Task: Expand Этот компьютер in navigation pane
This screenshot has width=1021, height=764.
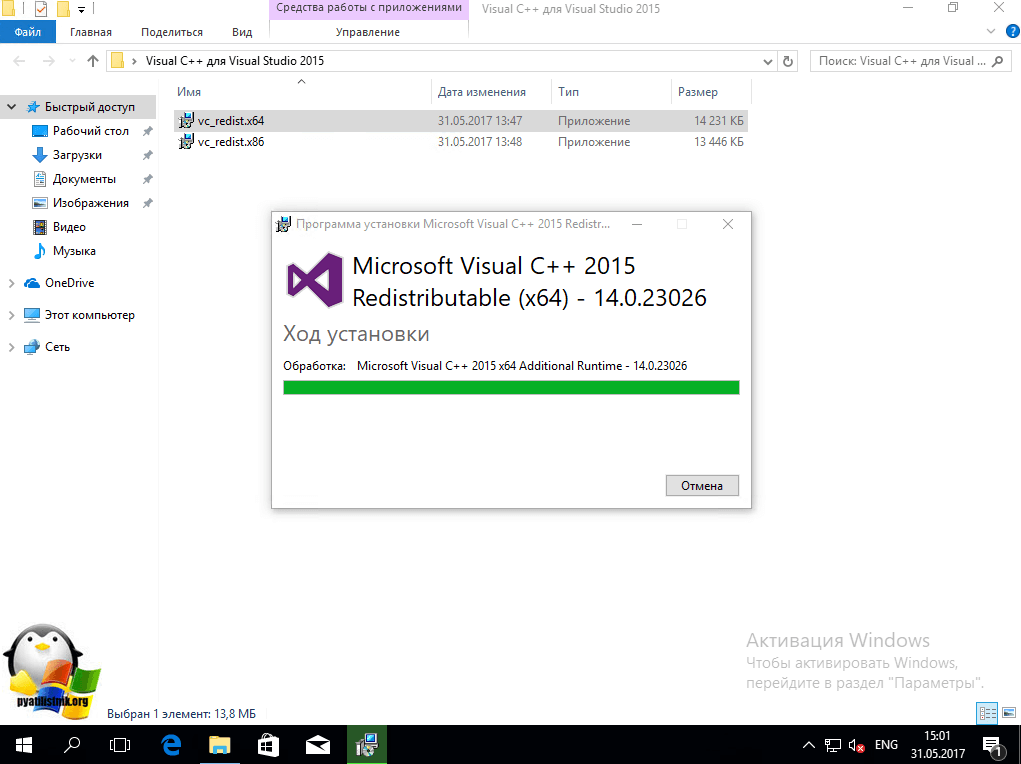Action: tap(11, 315)
